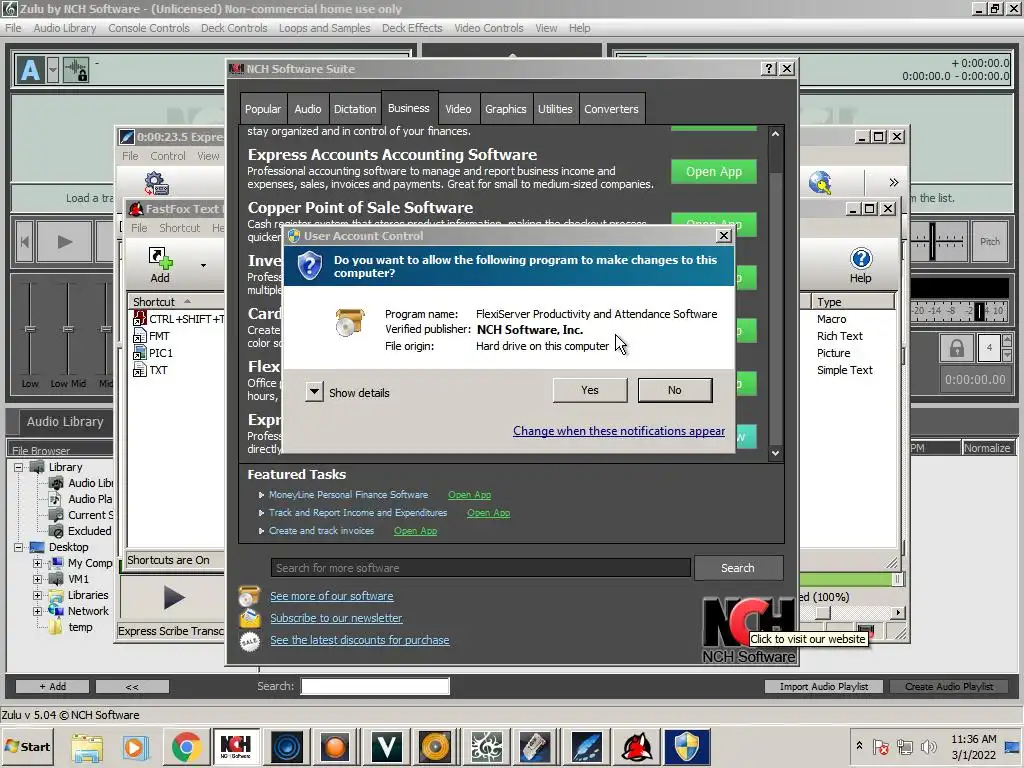
Task: Open the Graphics tab
Action: click(505, 109)
